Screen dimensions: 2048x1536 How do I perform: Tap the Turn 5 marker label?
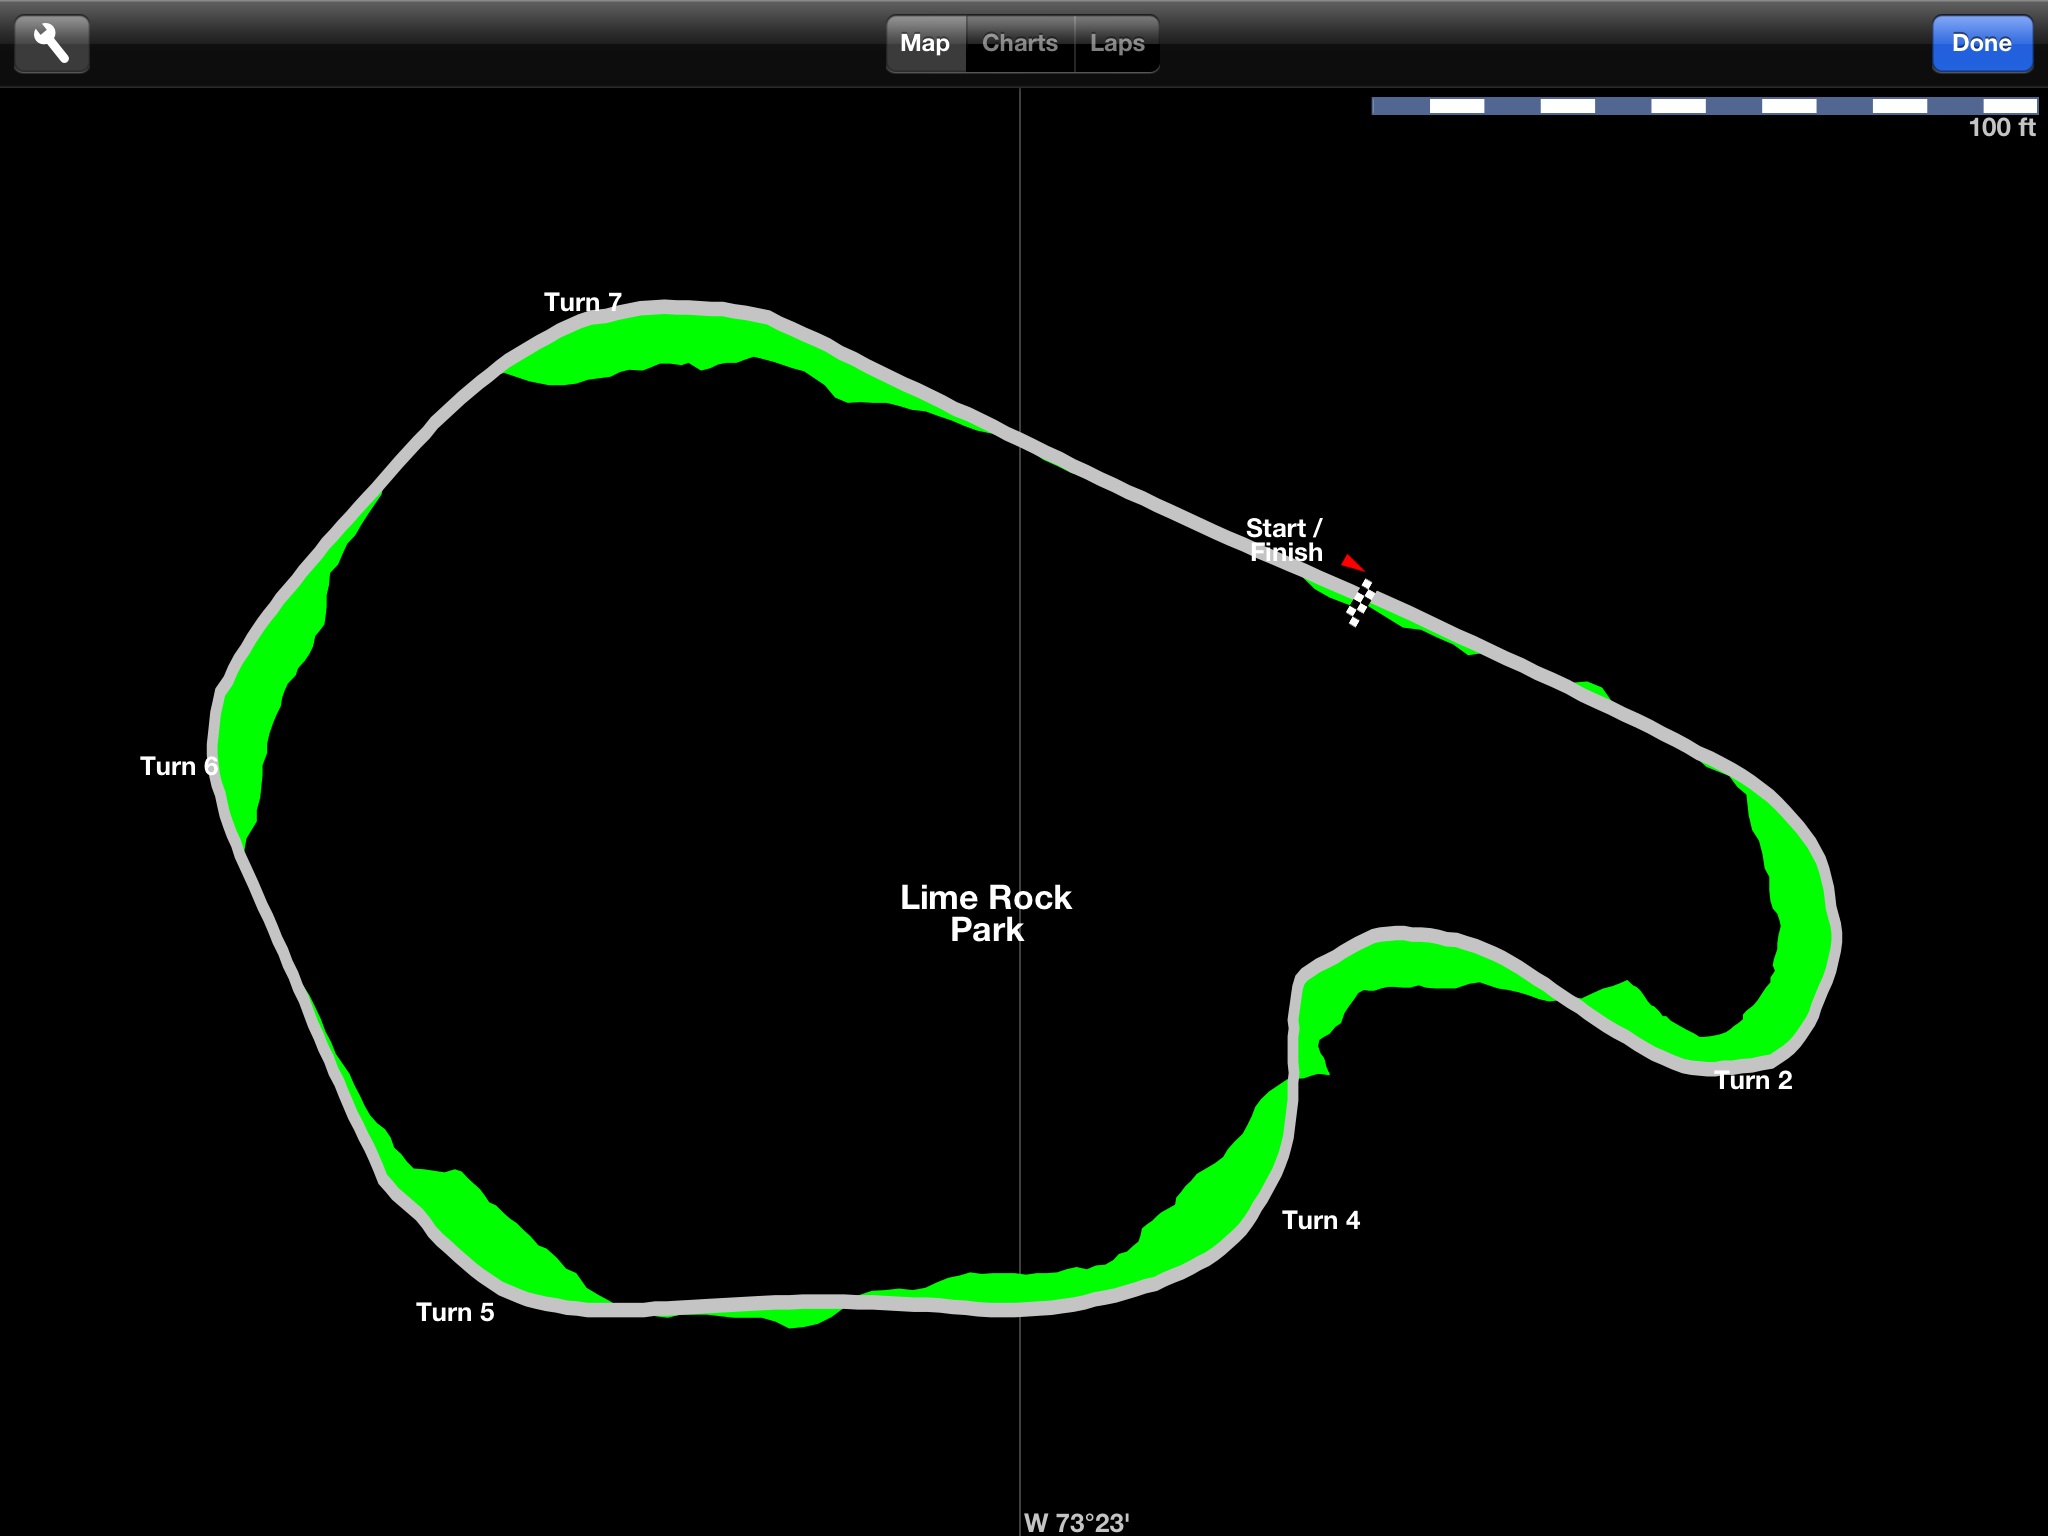pyautogui.click(x=455, y=1312)
